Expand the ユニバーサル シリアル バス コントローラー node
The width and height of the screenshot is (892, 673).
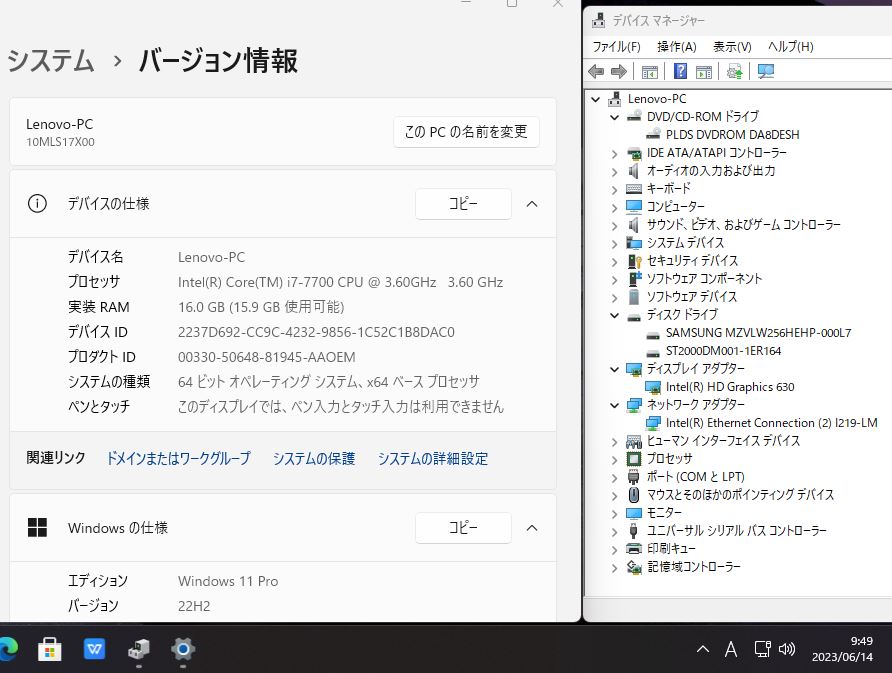point(614,532)
